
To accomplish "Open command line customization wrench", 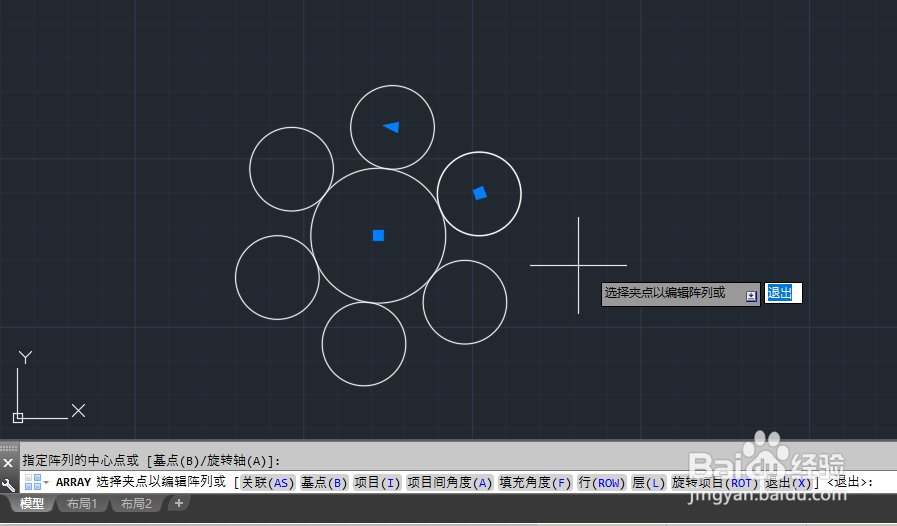I will coord(8,485).
